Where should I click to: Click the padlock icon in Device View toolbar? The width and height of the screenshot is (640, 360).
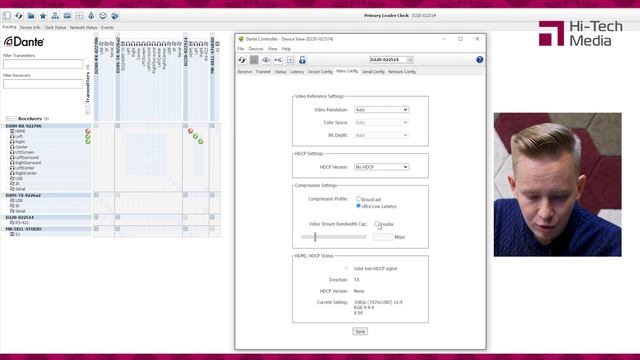[302, 60]
